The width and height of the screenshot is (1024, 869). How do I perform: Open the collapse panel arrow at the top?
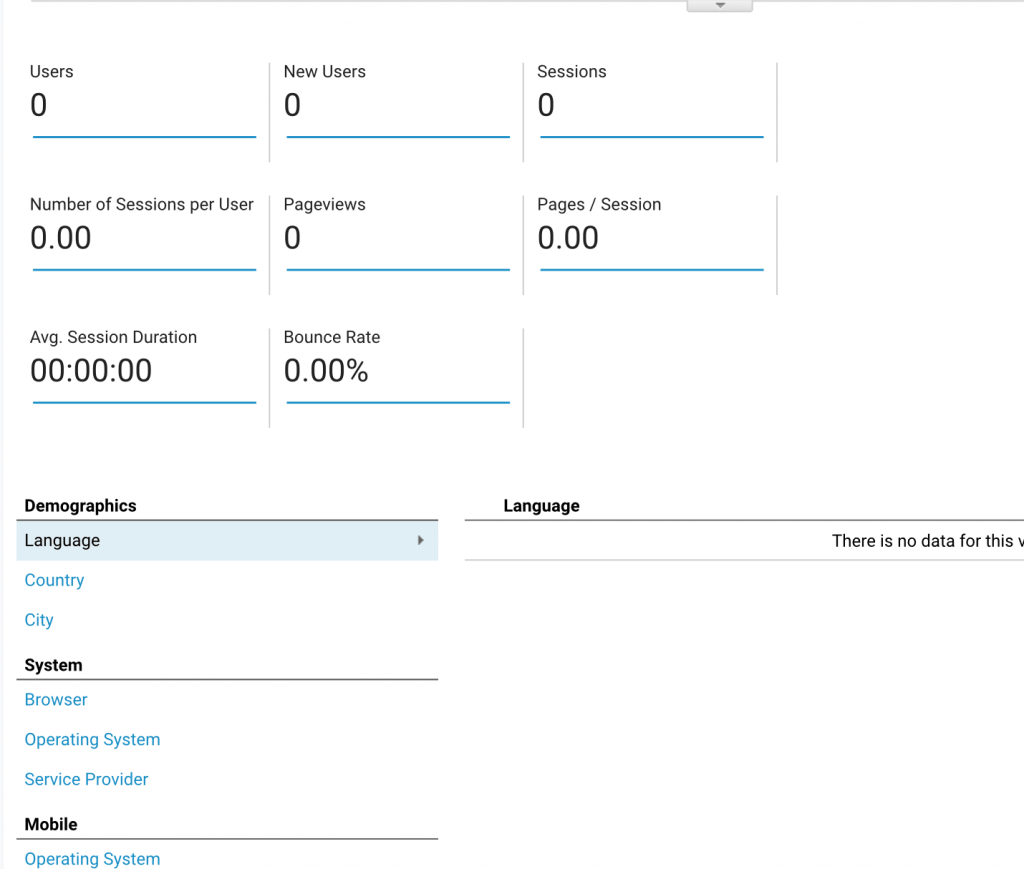pos(719,5)
